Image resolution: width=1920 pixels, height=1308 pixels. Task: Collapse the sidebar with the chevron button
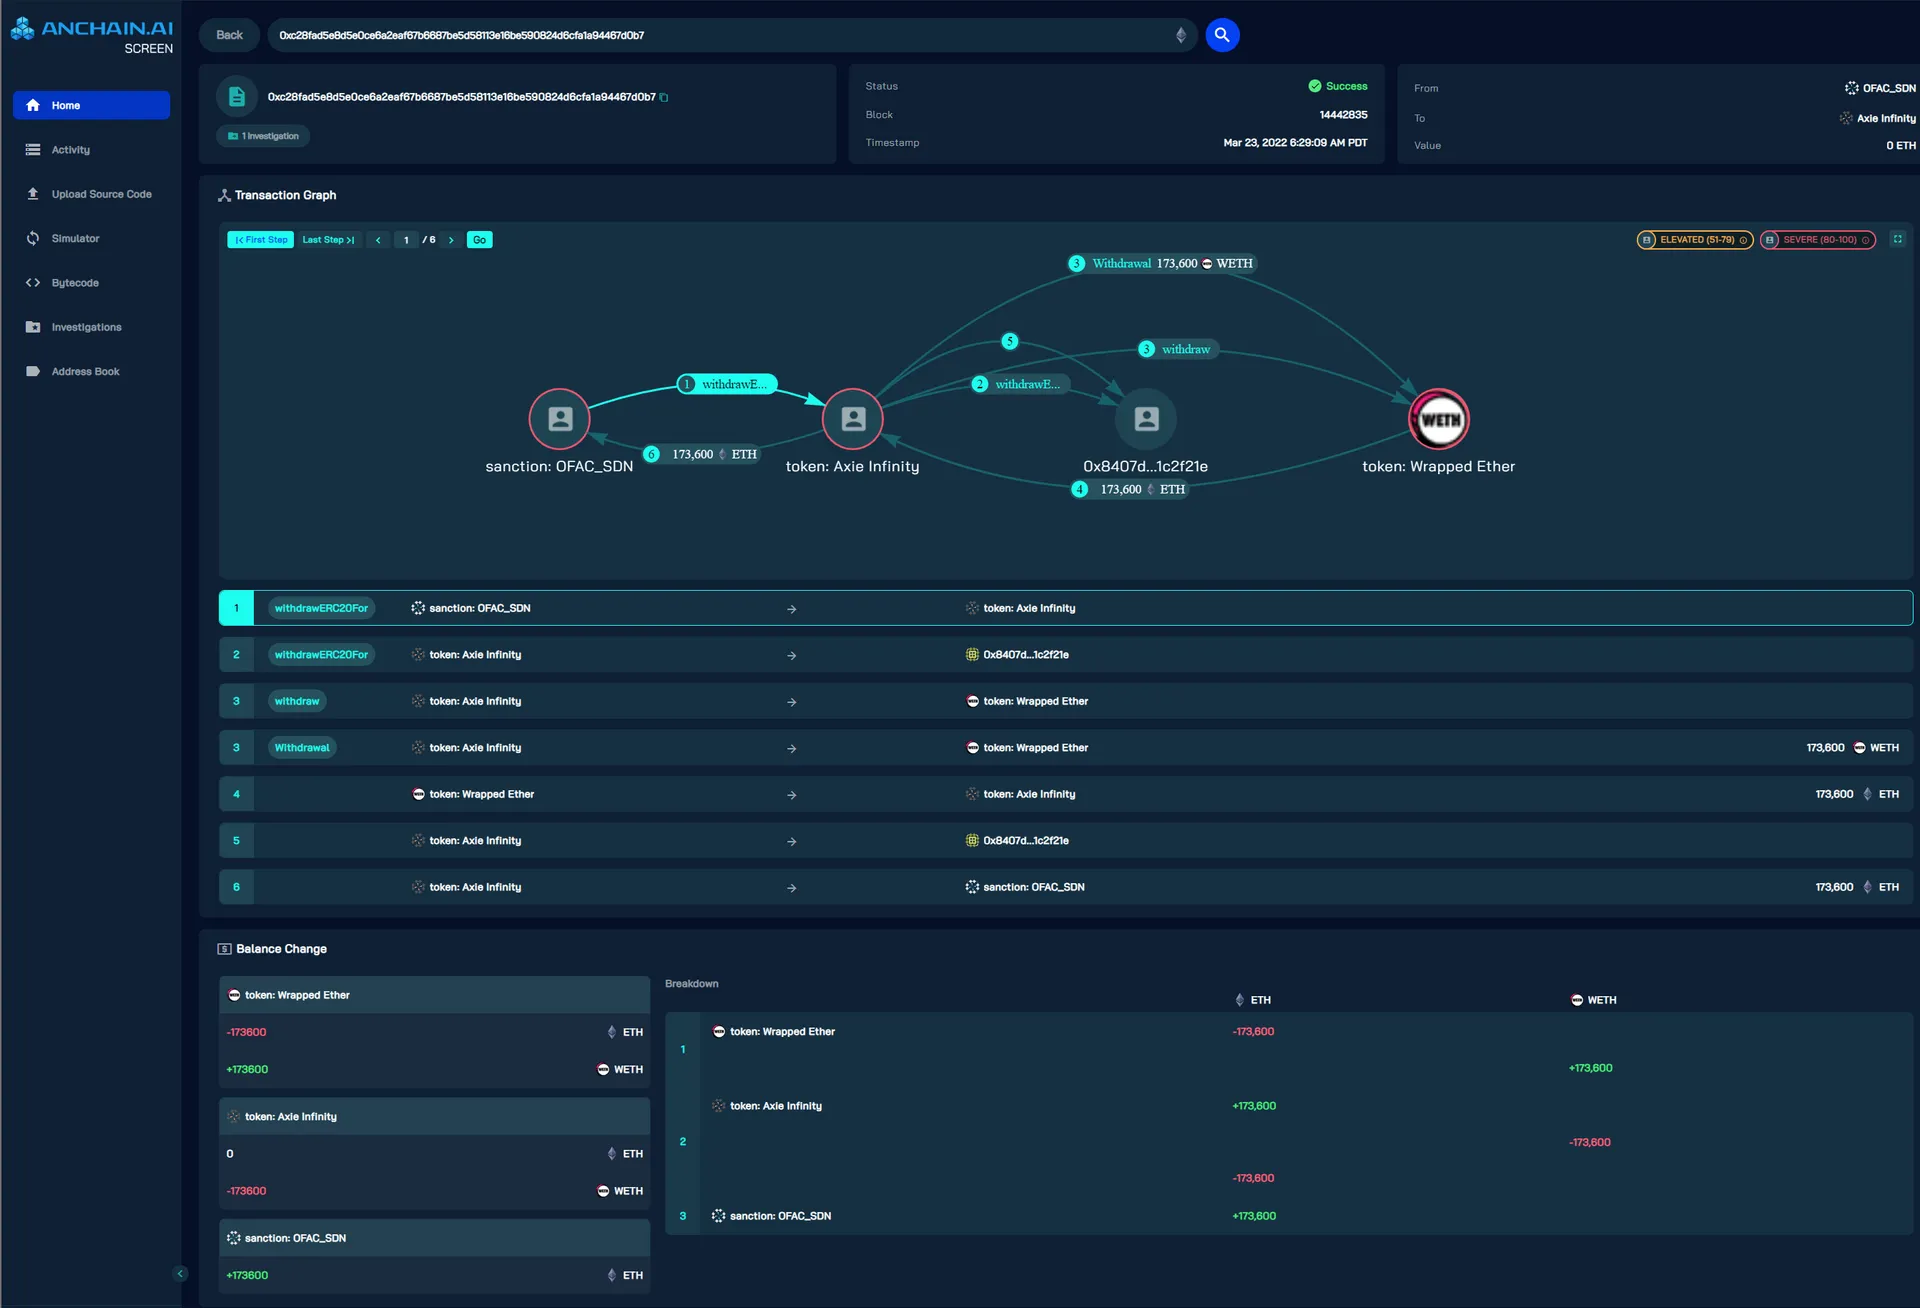coord(180,1274)
